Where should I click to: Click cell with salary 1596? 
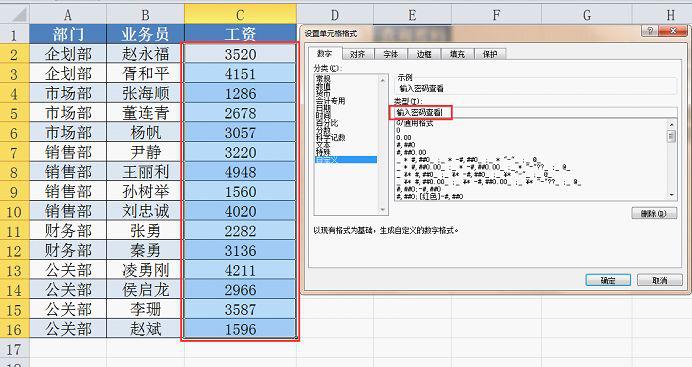[240, 329]
